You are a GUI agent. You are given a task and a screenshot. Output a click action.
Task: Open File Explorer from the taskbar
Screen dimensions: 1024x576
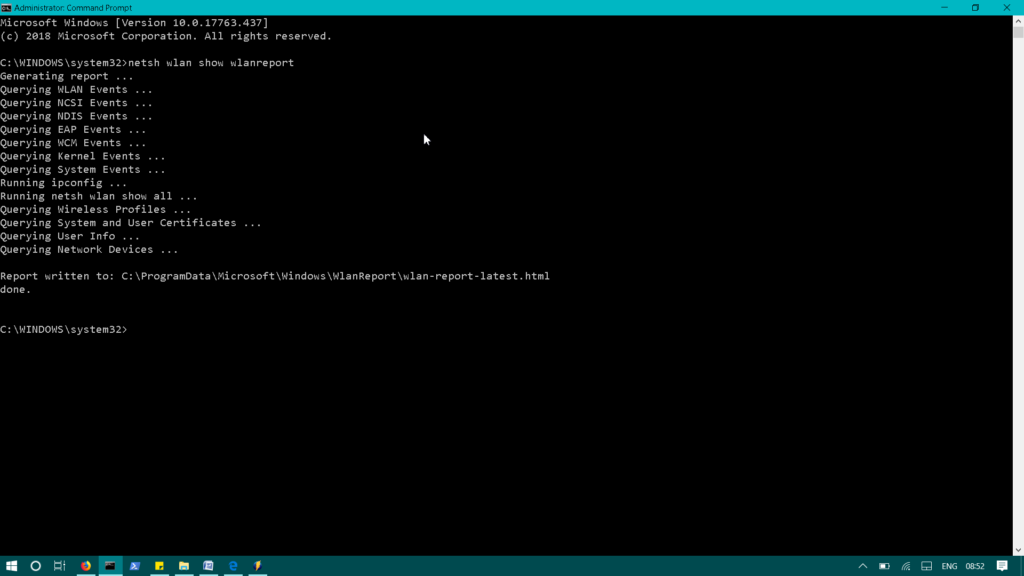184,566
